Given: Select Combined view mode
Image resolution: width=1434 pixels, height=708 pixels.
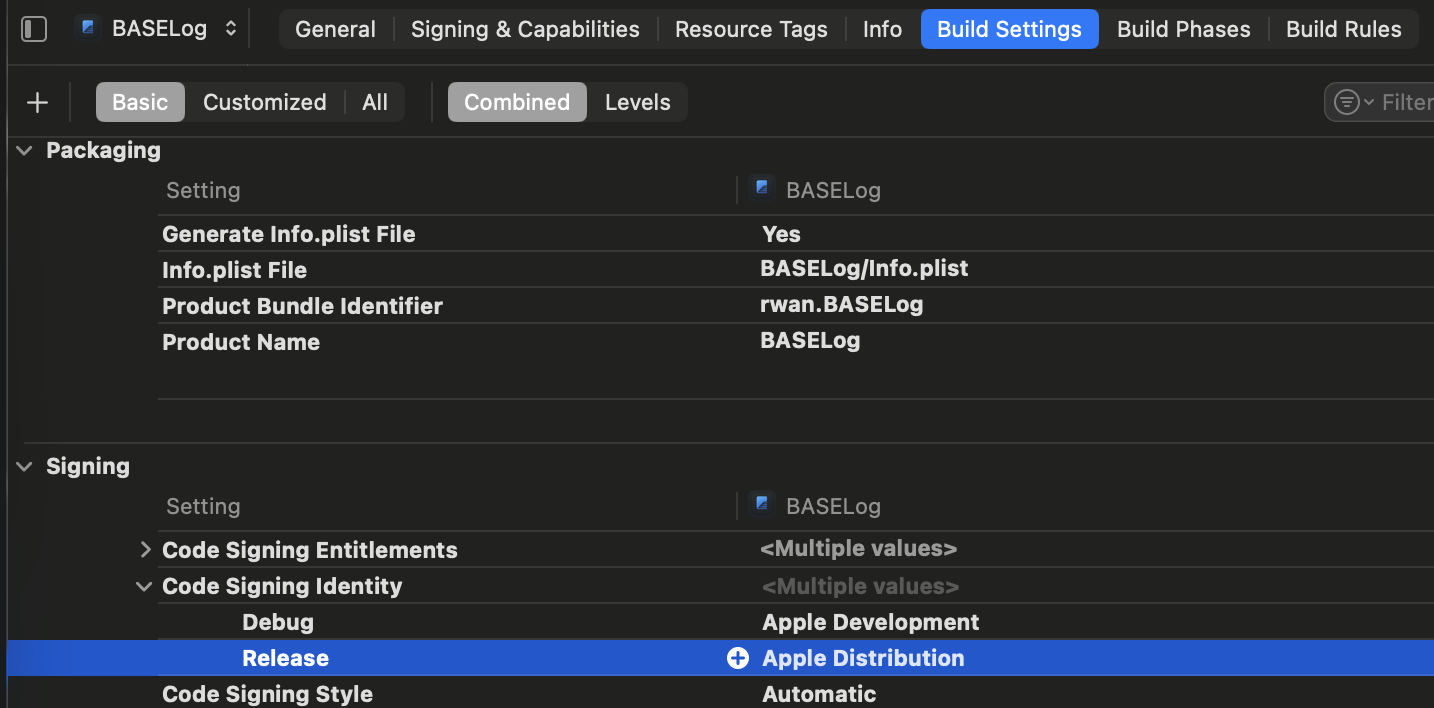Looking at the screenshot, I should click(x=516, y=102).
